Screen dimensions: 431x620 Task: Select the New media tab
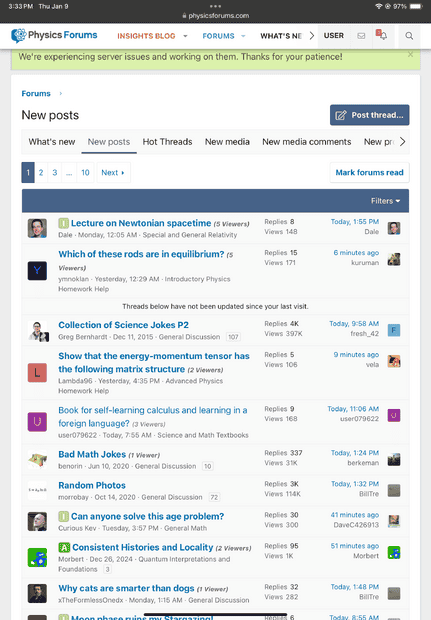click(x=227, y=142)
